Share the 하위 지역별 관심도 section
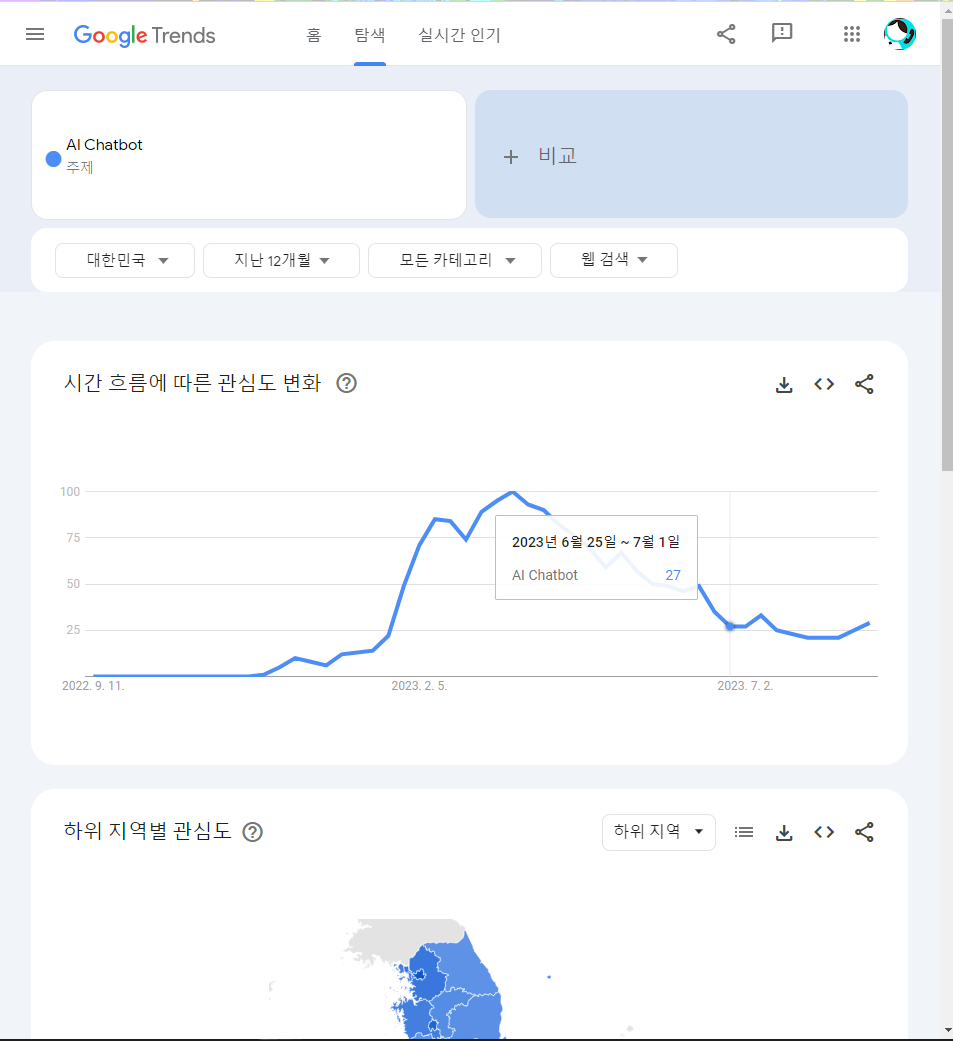The height and width of the screenshot is (1041, 953). point(864,832)
